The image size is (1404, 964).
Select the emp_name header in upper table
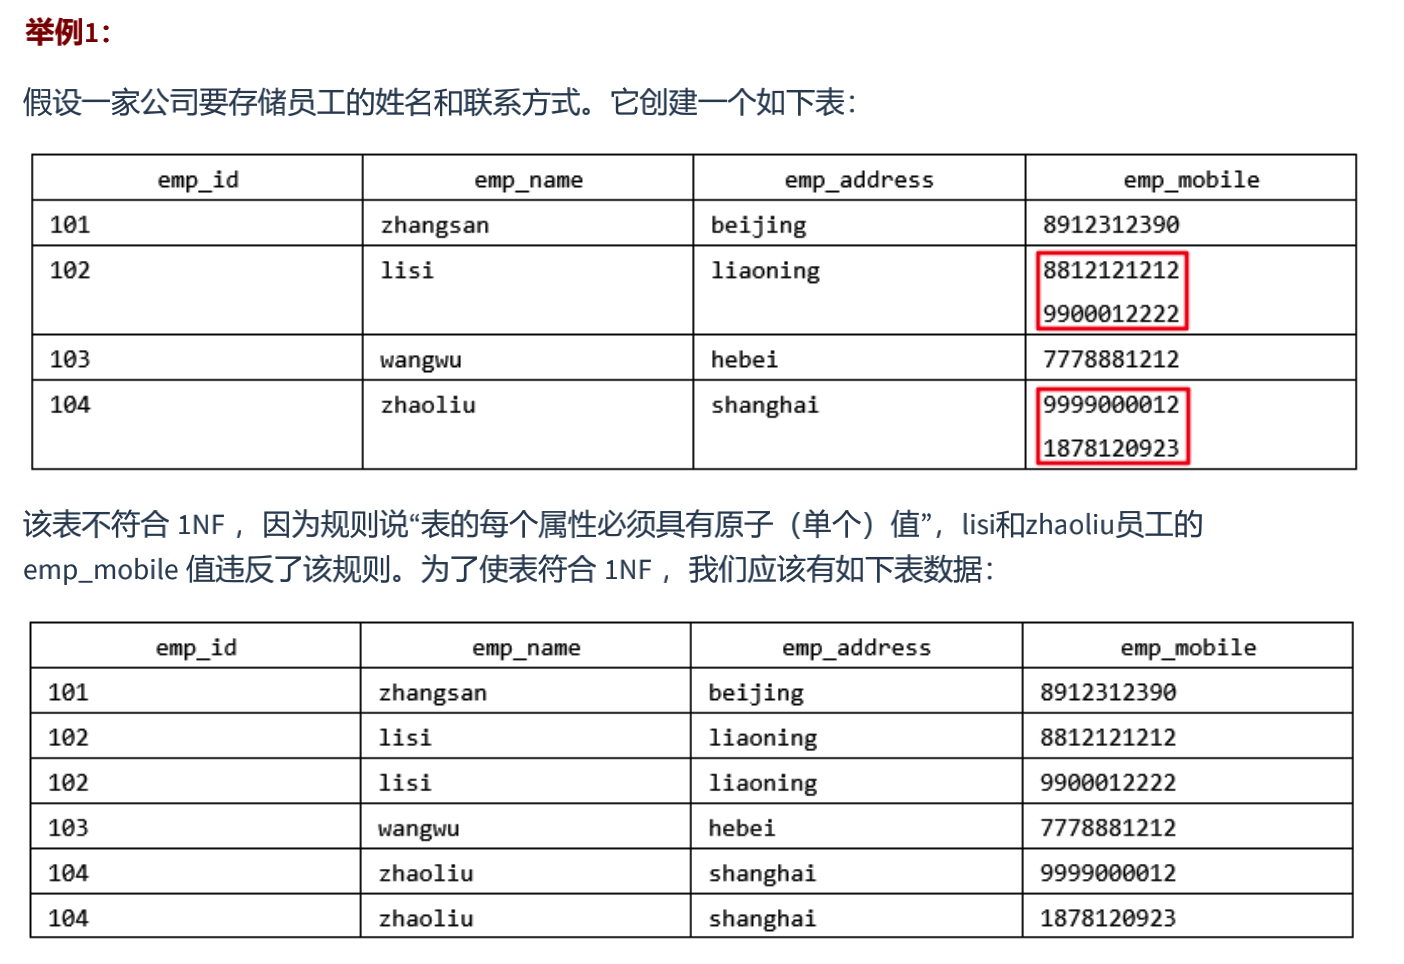[x=528, y=180]
